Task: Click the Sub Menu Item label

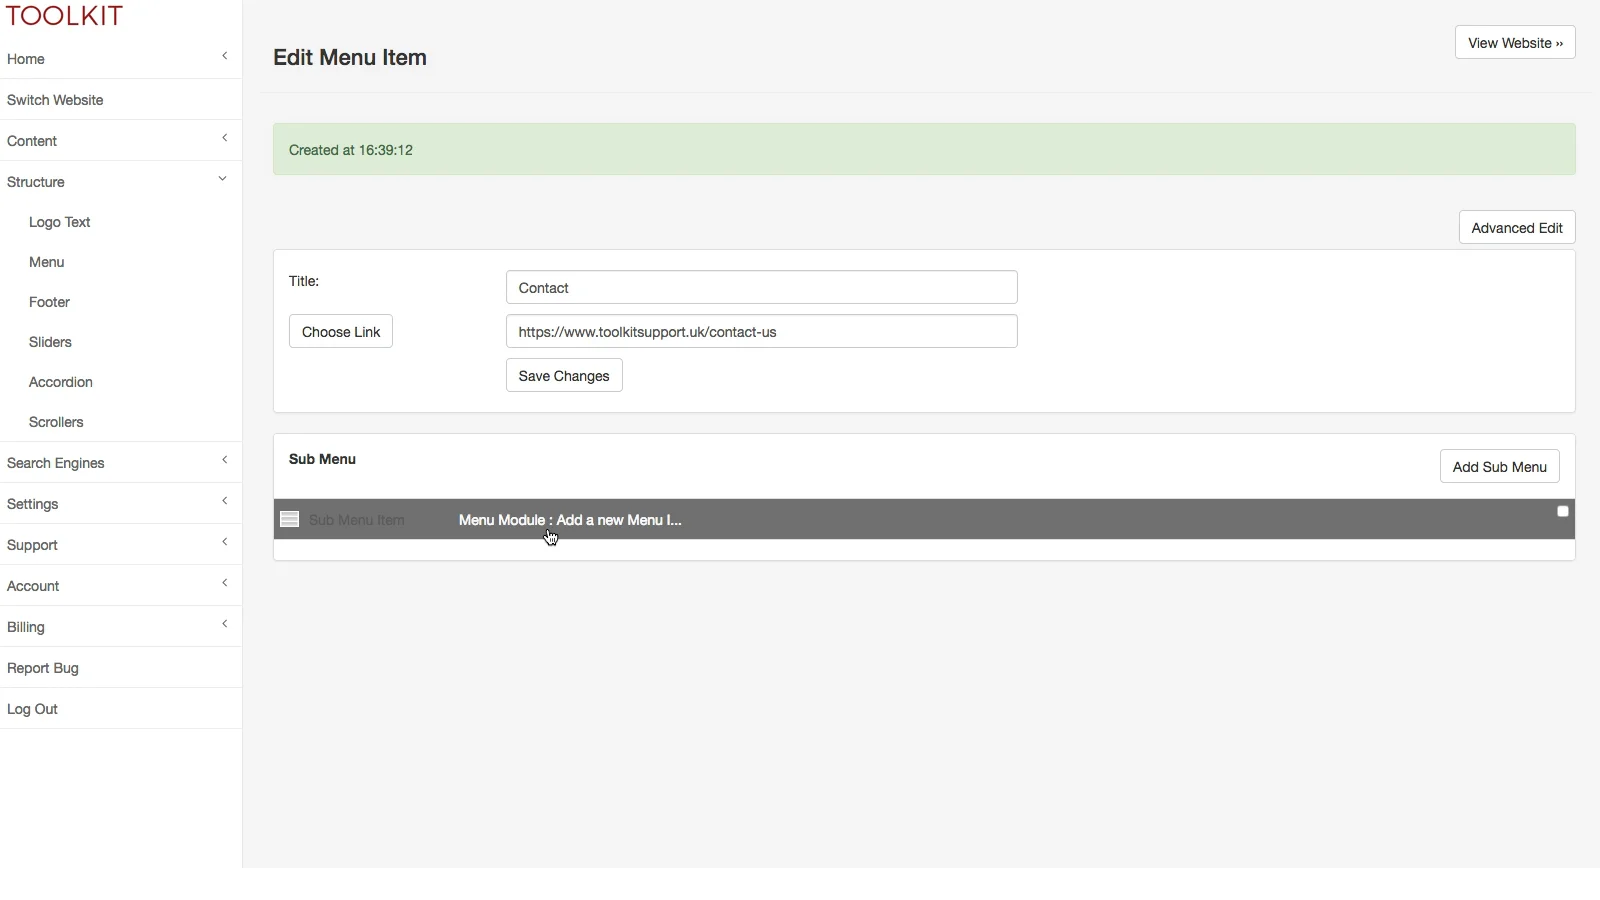Action: tap(357, 520)
